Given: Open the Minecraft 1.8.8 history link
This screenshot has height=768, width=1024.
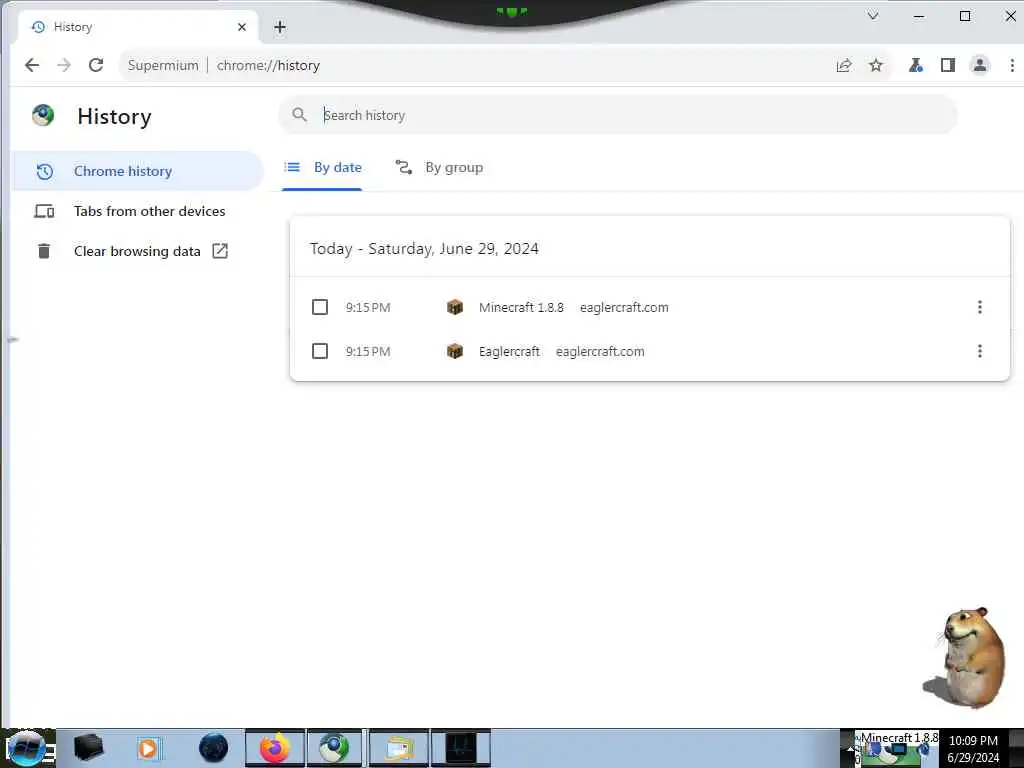Looking at the screenshot, I should point(521,308).
